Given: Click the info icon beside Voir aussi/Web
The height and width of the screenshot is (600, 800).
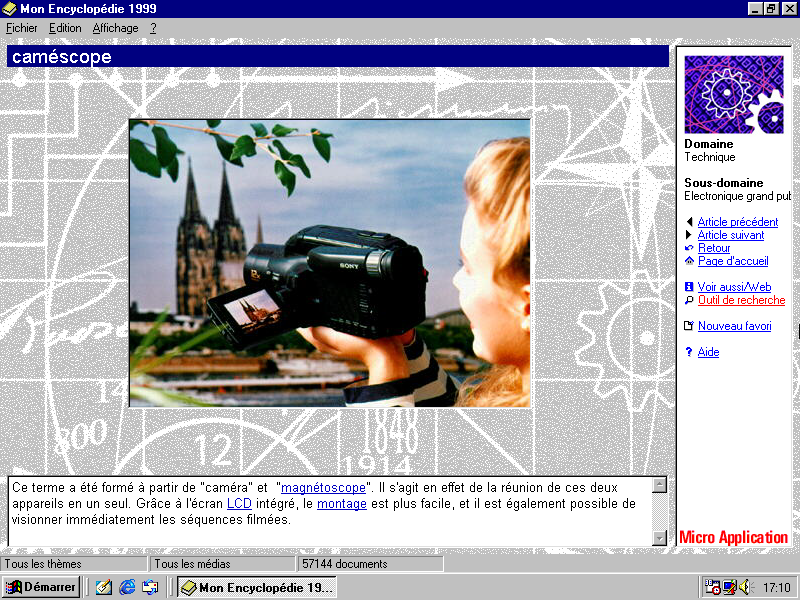Looking at the screenshot, I should click(689, 287).
